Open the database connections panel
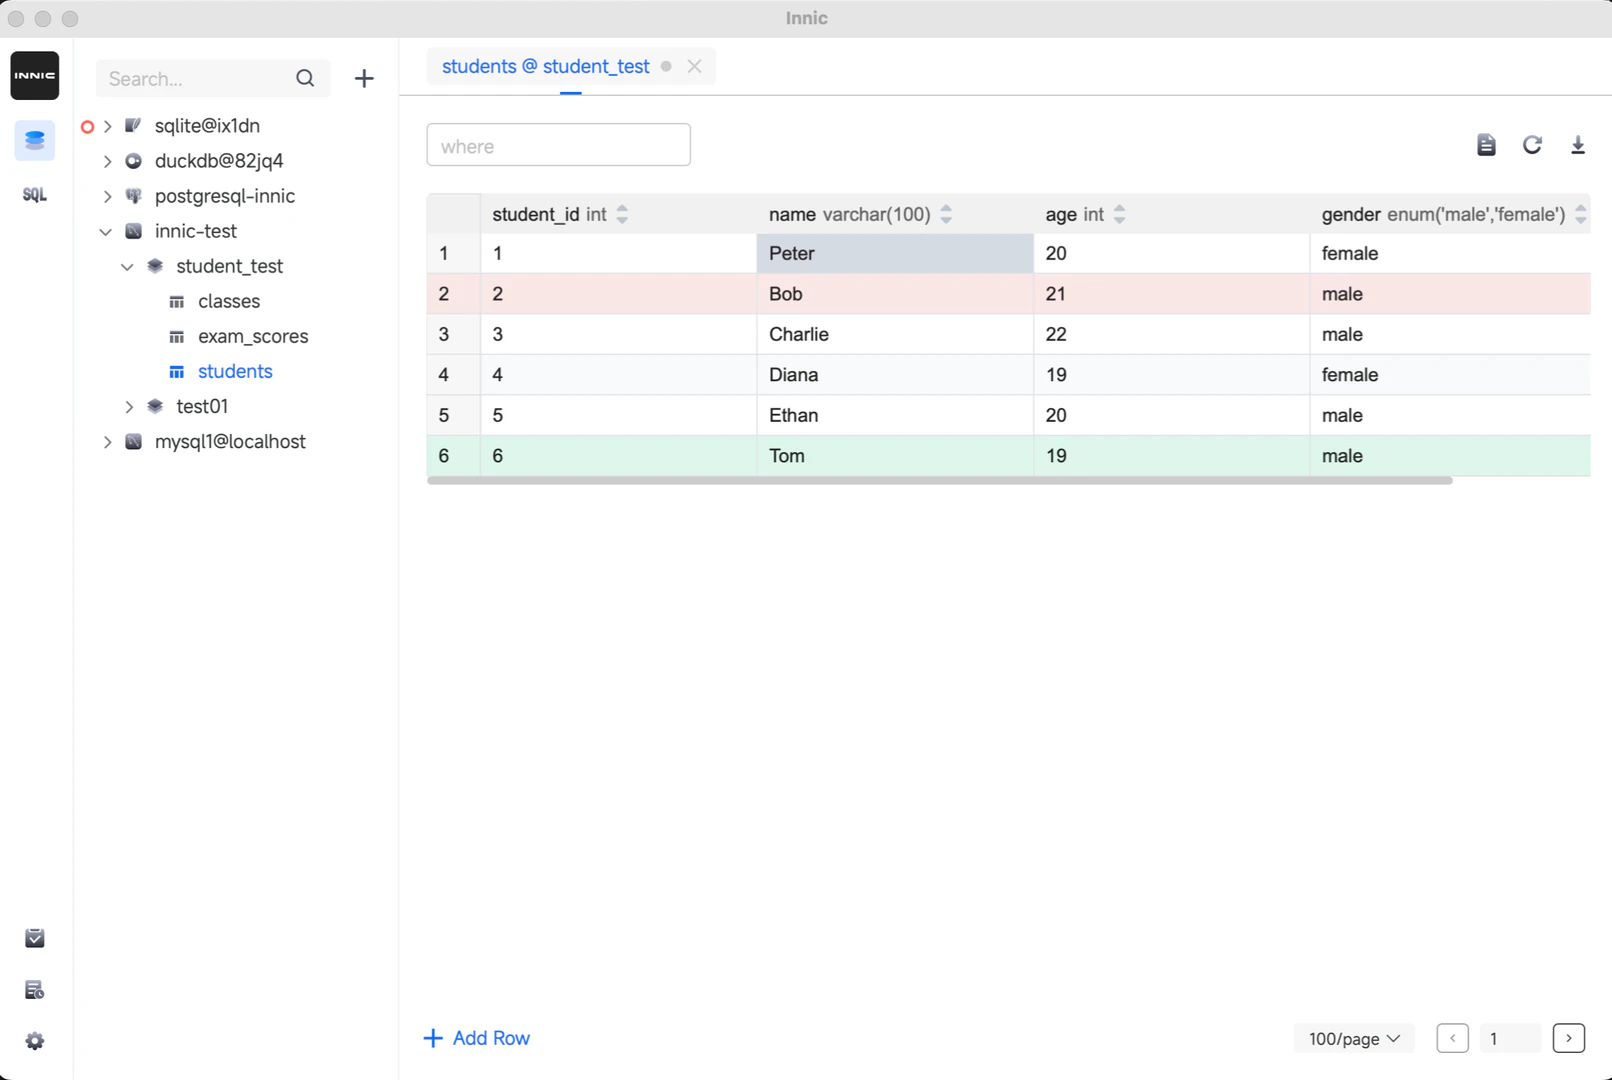The height and width of the screenshot is (1080, 1612). pos(34,140)
